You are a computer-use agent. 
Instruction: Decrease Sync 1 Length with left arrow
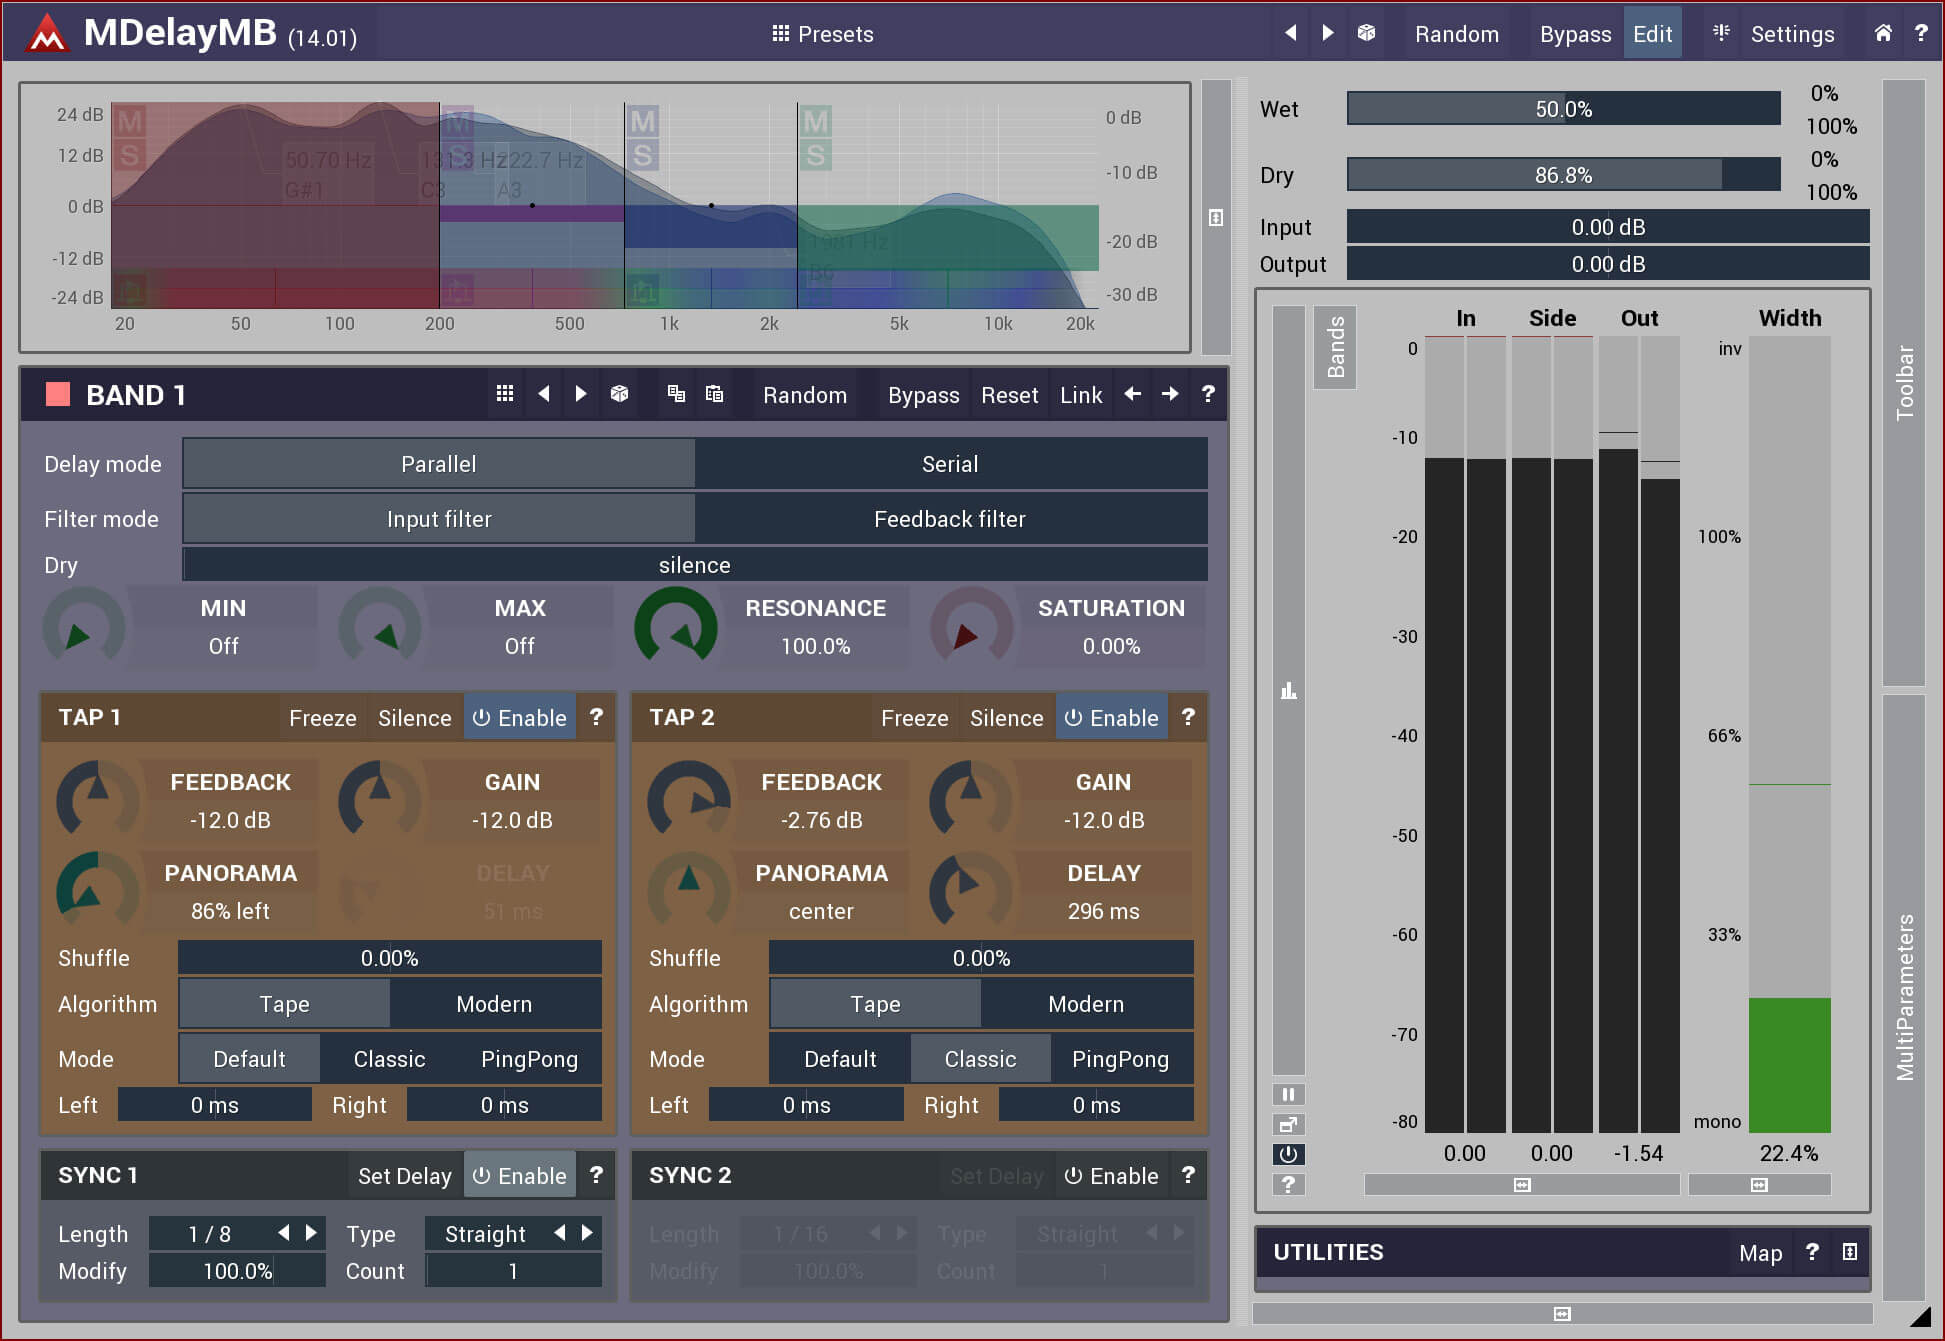click(284, 1233)
